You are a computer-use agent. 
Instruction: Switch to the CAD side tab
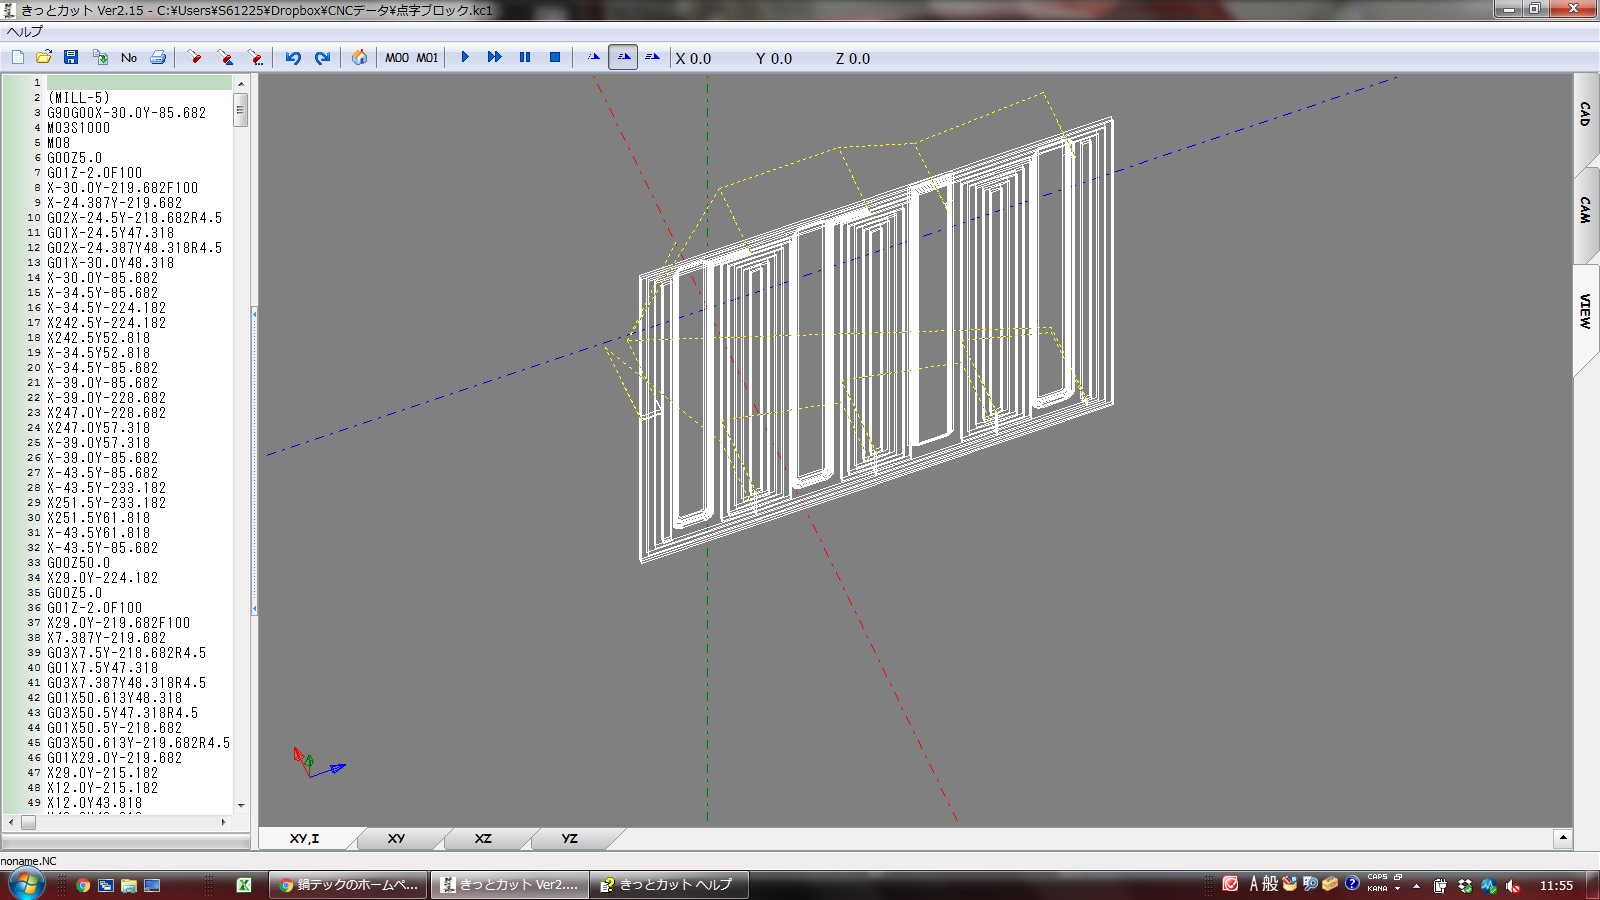pyautogui.click(x=1585, y=114)
